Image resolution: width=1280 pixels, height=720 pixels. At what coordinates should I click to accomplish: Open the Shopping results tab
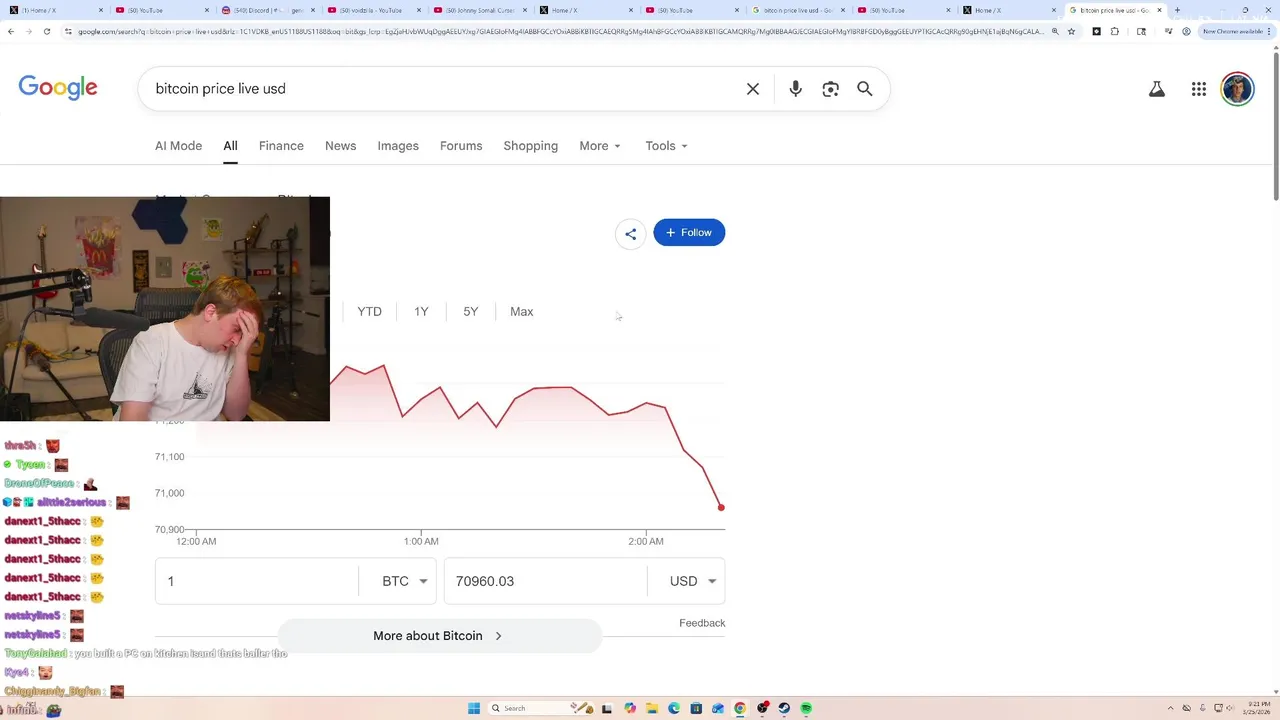531,146
